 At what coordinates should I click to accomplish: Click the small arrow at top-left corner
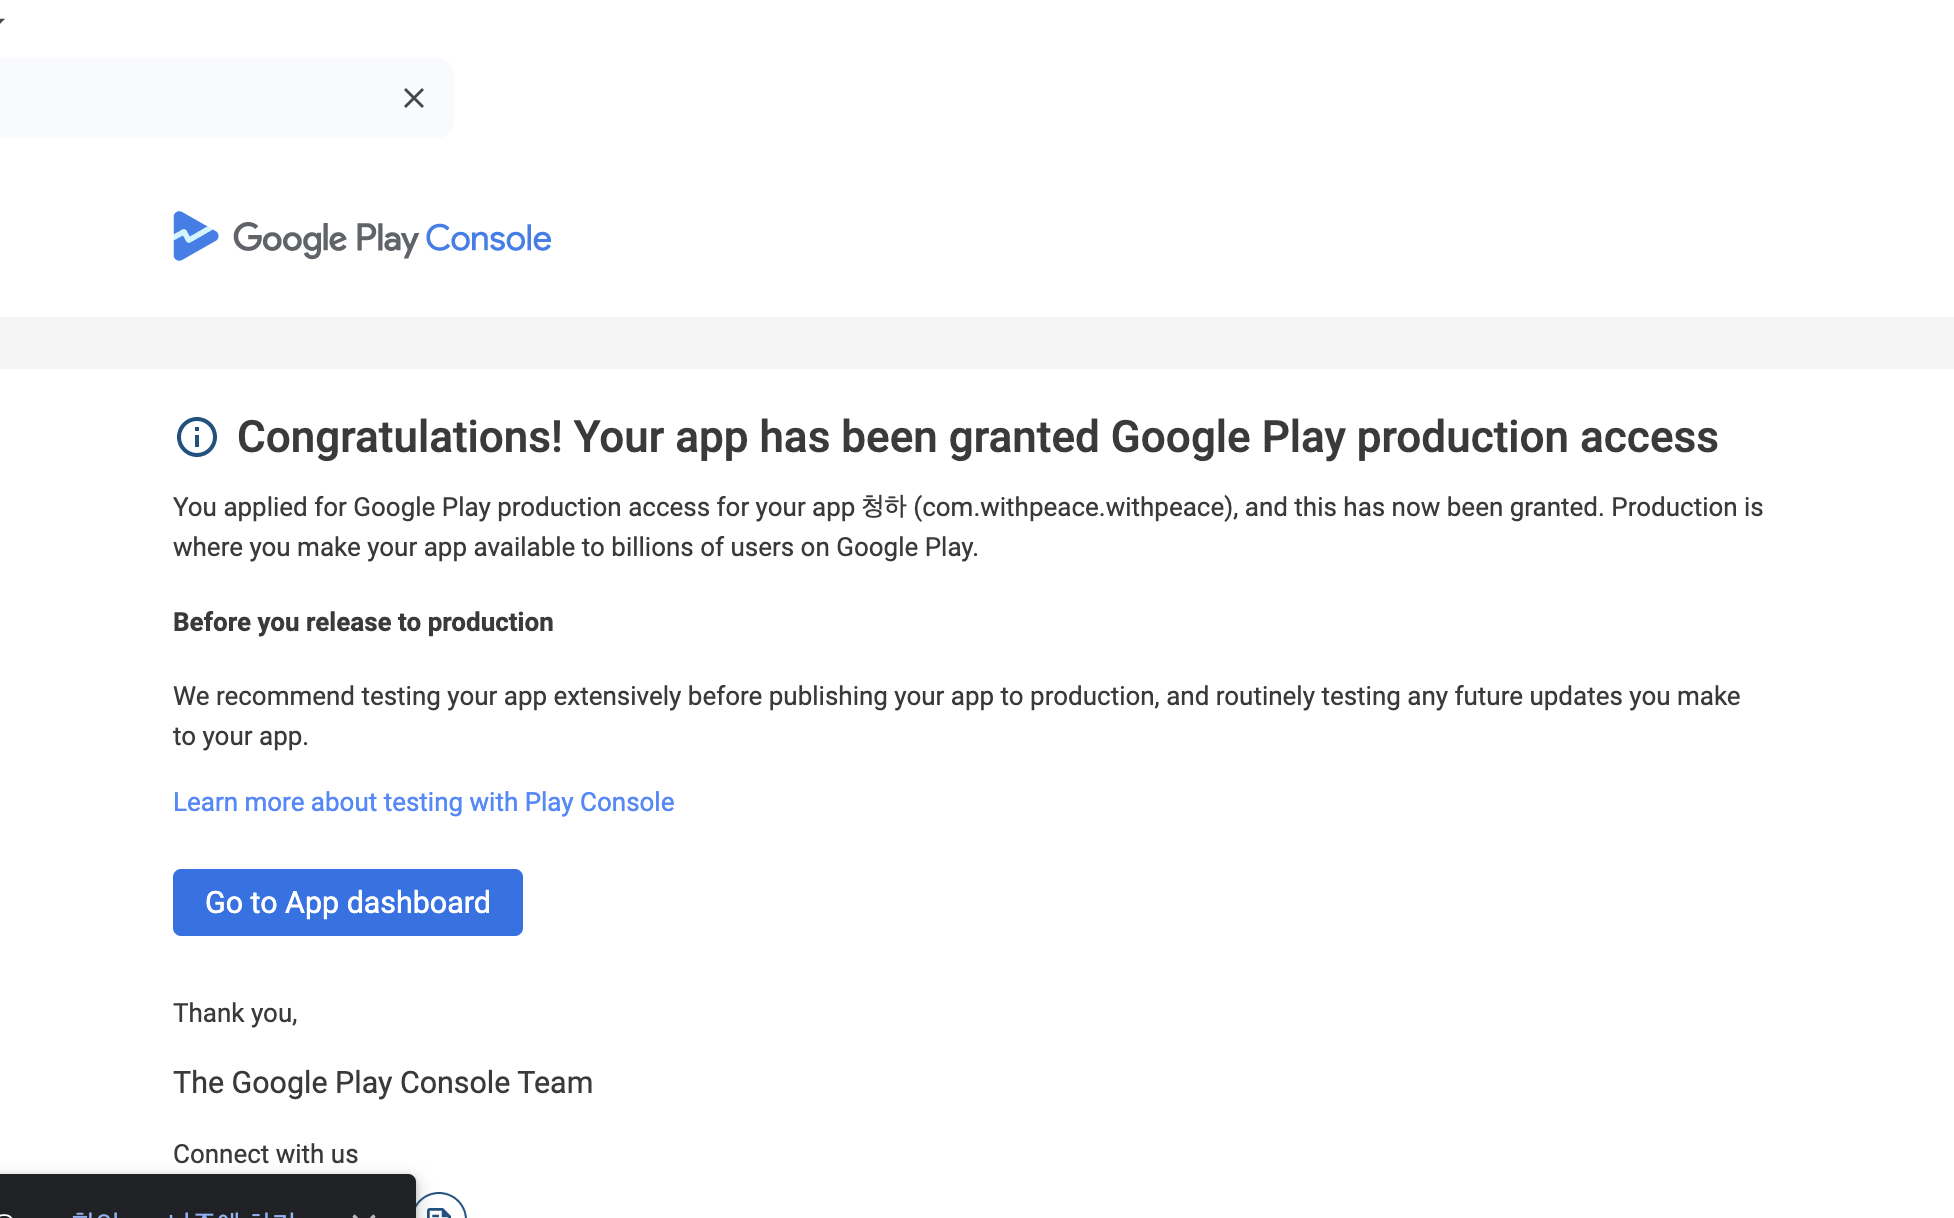coord(3,20)
